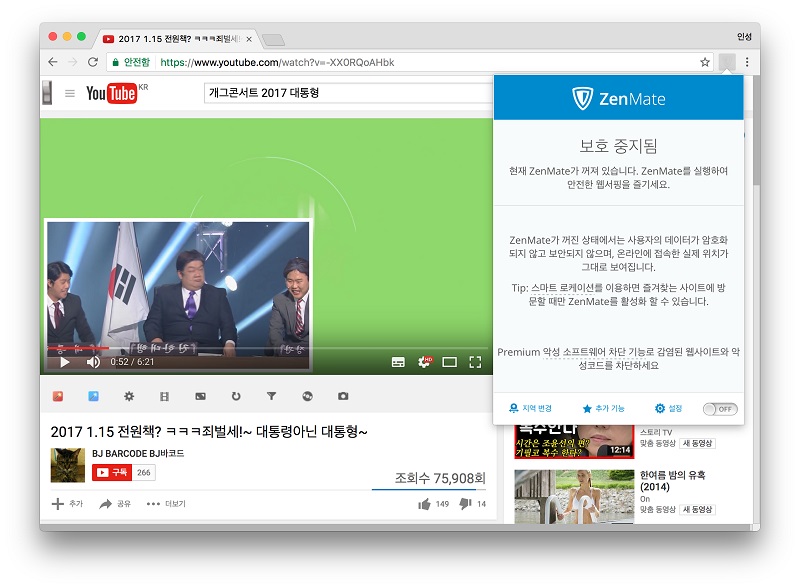The image size is (800, 588).
Task: Switch to theater mode icon
Action: click(449, 362)
